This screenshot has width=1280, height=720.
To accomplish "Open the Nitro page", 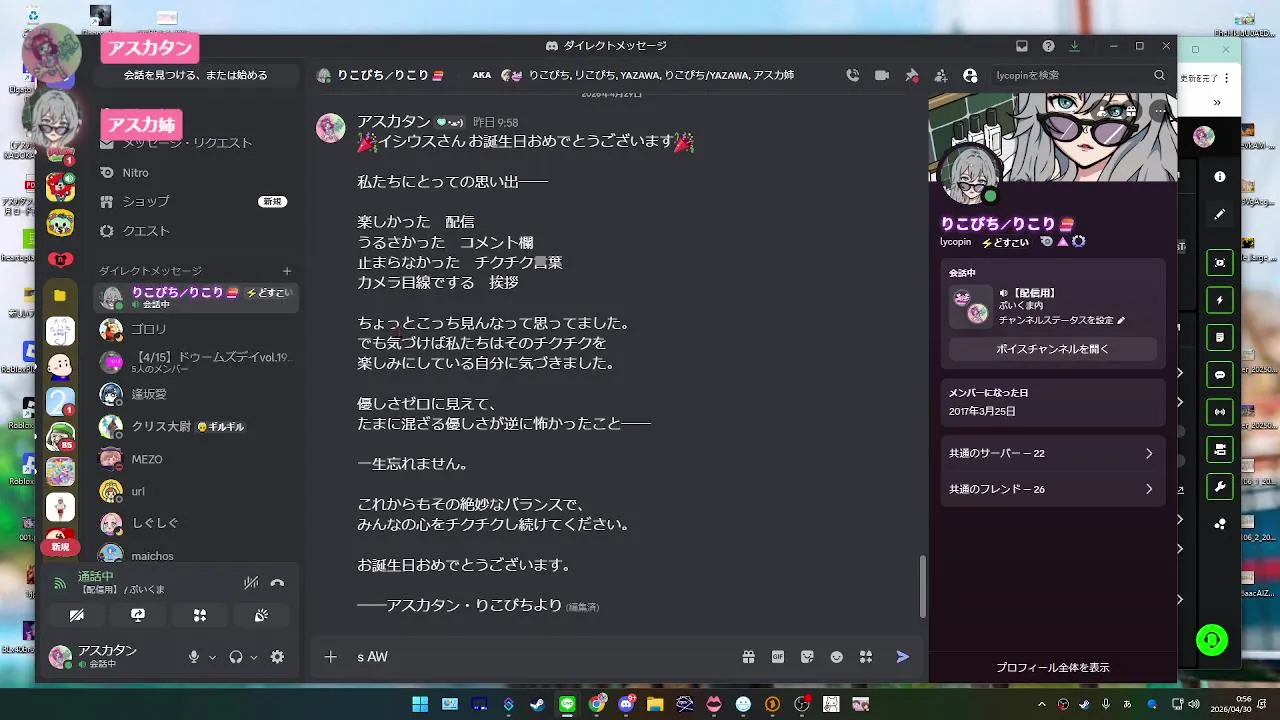I will (196, 173).
